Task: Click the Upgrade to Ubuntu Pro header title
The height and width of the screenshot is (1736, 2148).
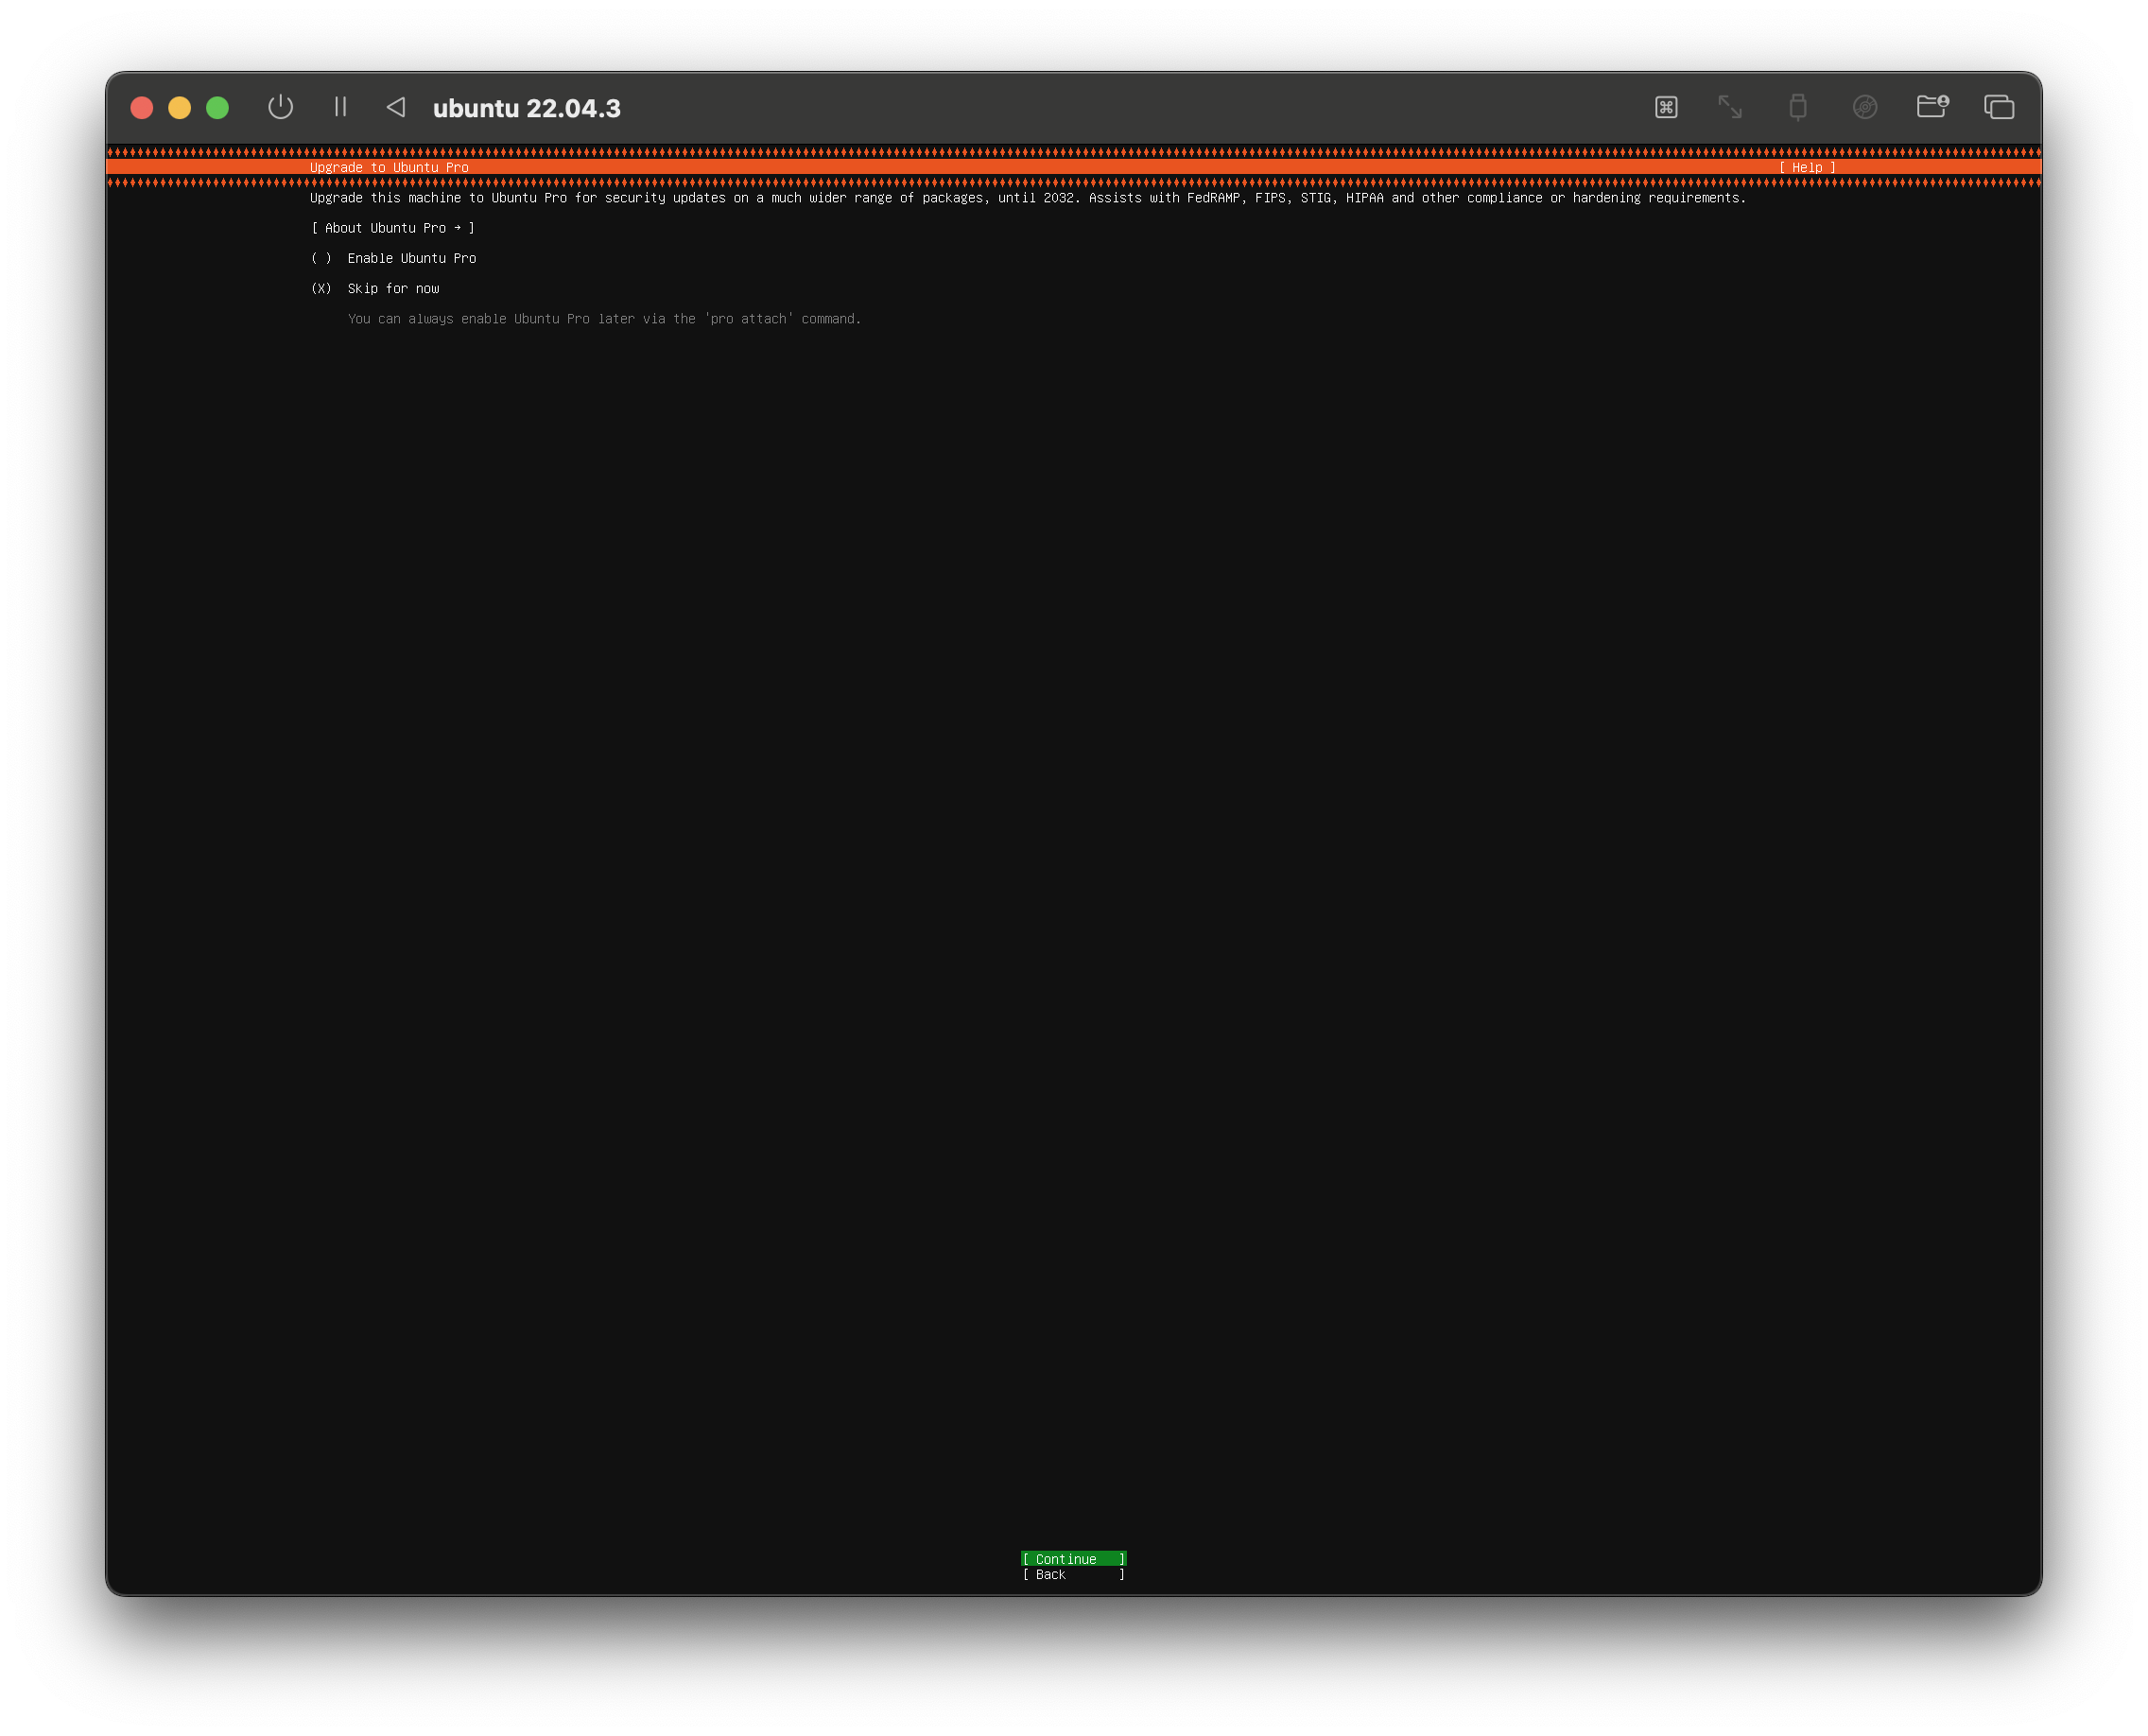Action: (x=389, y=167)
